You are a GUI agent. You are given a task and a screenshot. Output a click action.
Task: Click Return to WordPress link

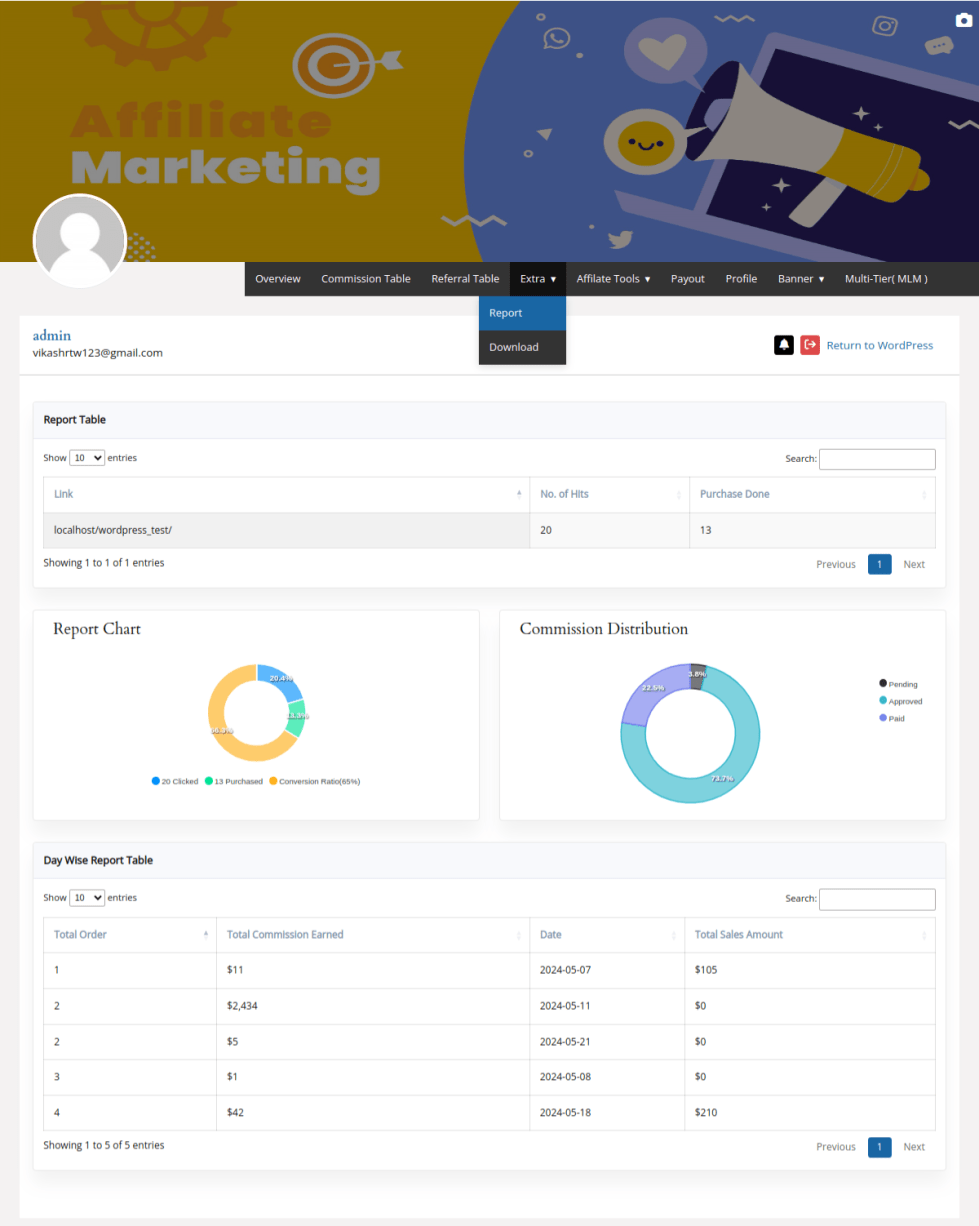pos(879,345)
